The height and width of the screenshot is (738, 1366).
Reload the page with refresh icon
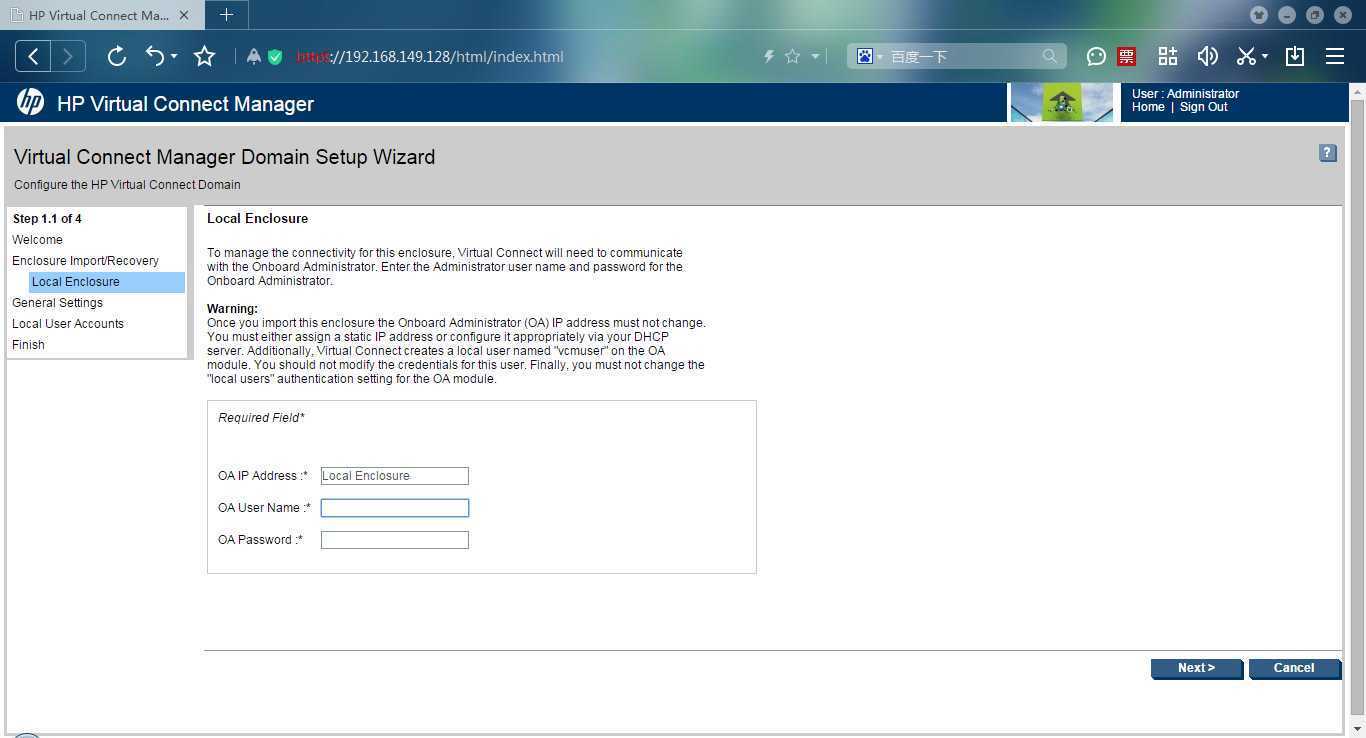tap(116, 56)
